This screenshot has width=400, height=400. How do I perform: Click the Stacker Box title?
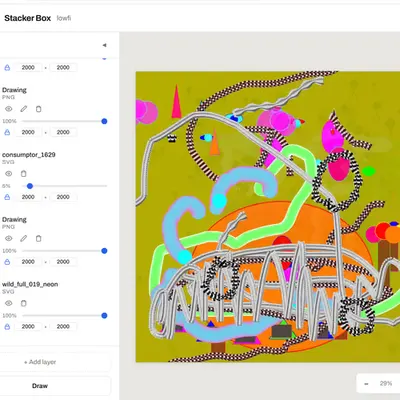coord(28,18)
